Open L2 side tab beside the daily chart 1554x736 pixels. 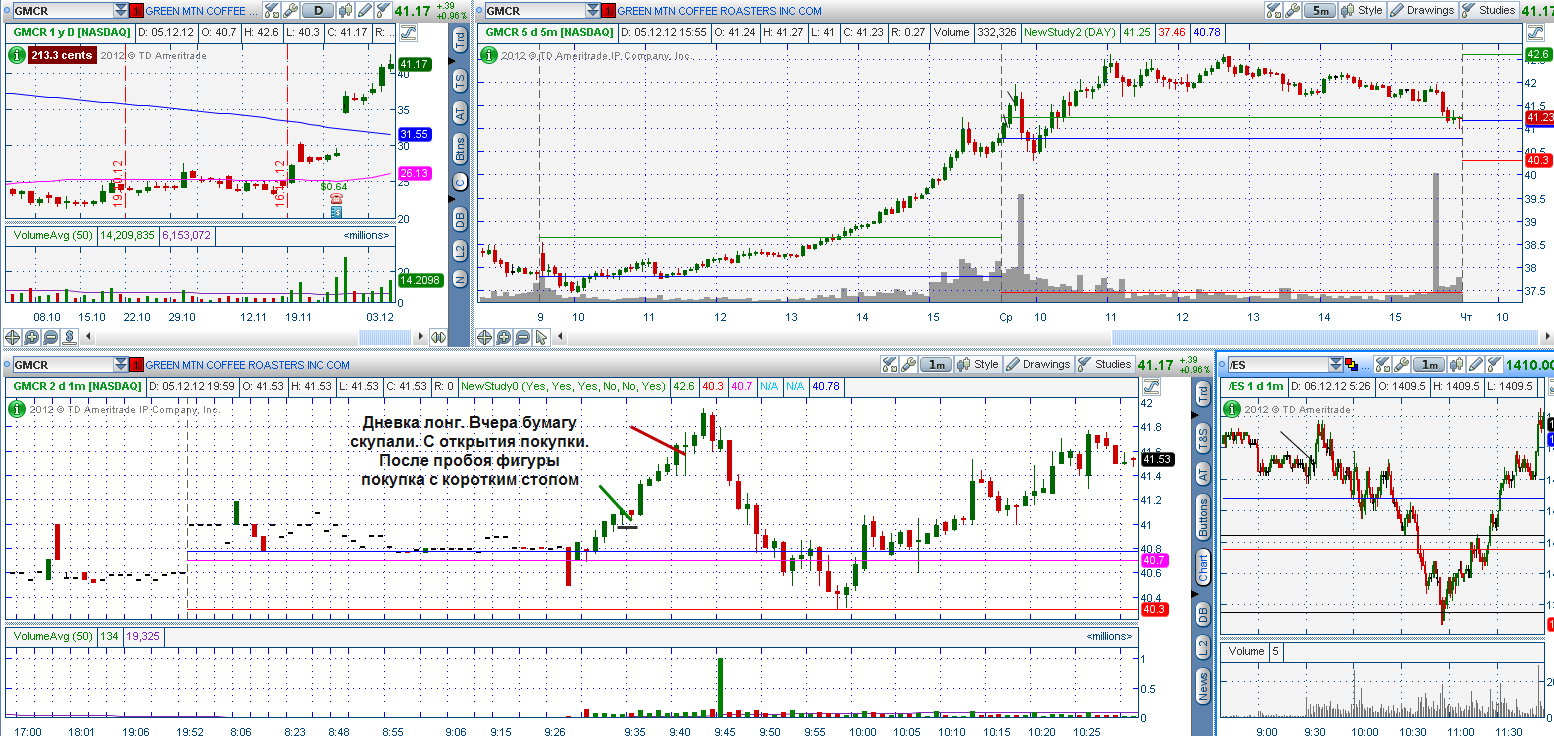coord(460,250)
